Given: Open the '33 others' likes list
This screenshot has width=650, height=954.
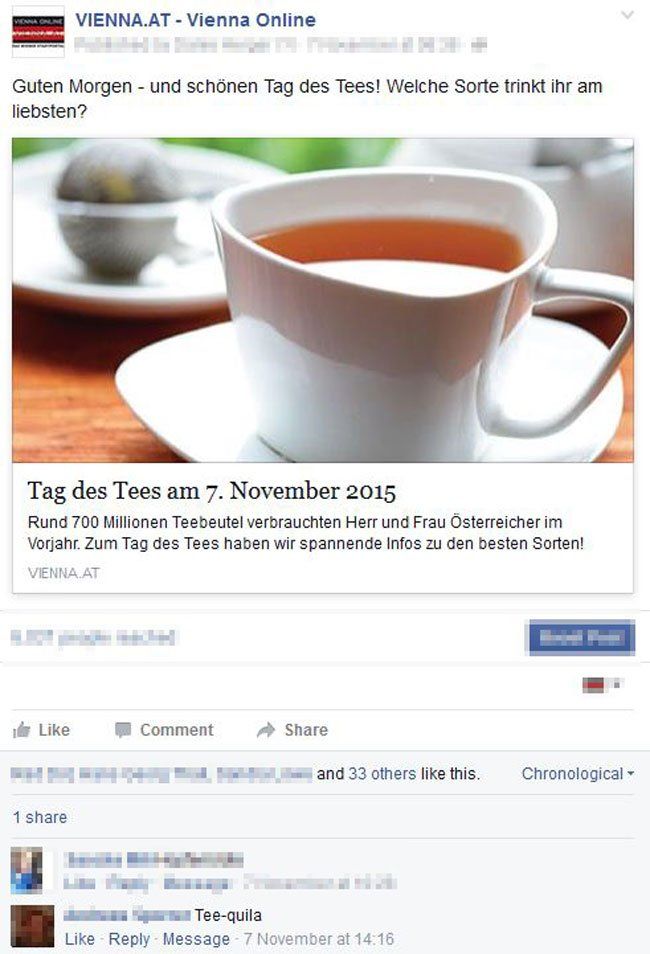Looking at the screenshot, I should [x=382, y=774].
